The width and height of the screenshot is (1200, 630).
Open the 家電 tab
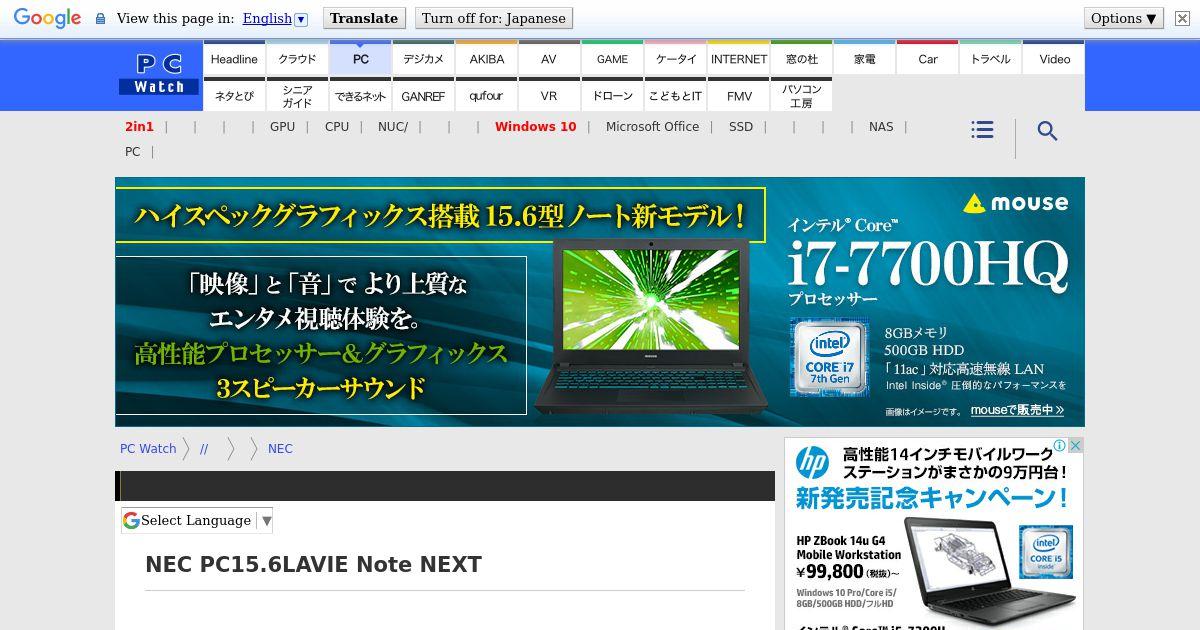[864, 59]
